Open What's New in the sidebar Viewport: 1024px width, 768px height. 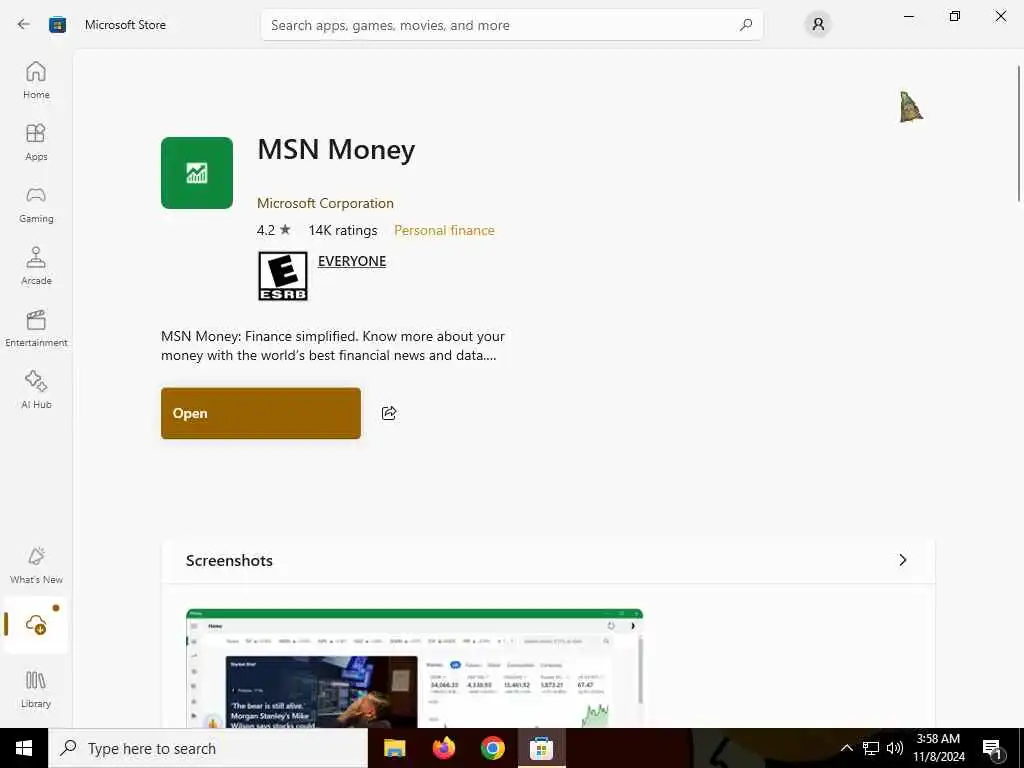point(36,565)
